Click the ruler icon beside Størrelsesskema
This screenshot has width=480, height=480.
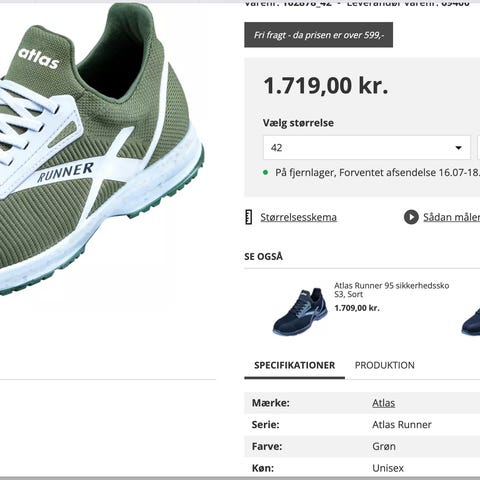249,217
